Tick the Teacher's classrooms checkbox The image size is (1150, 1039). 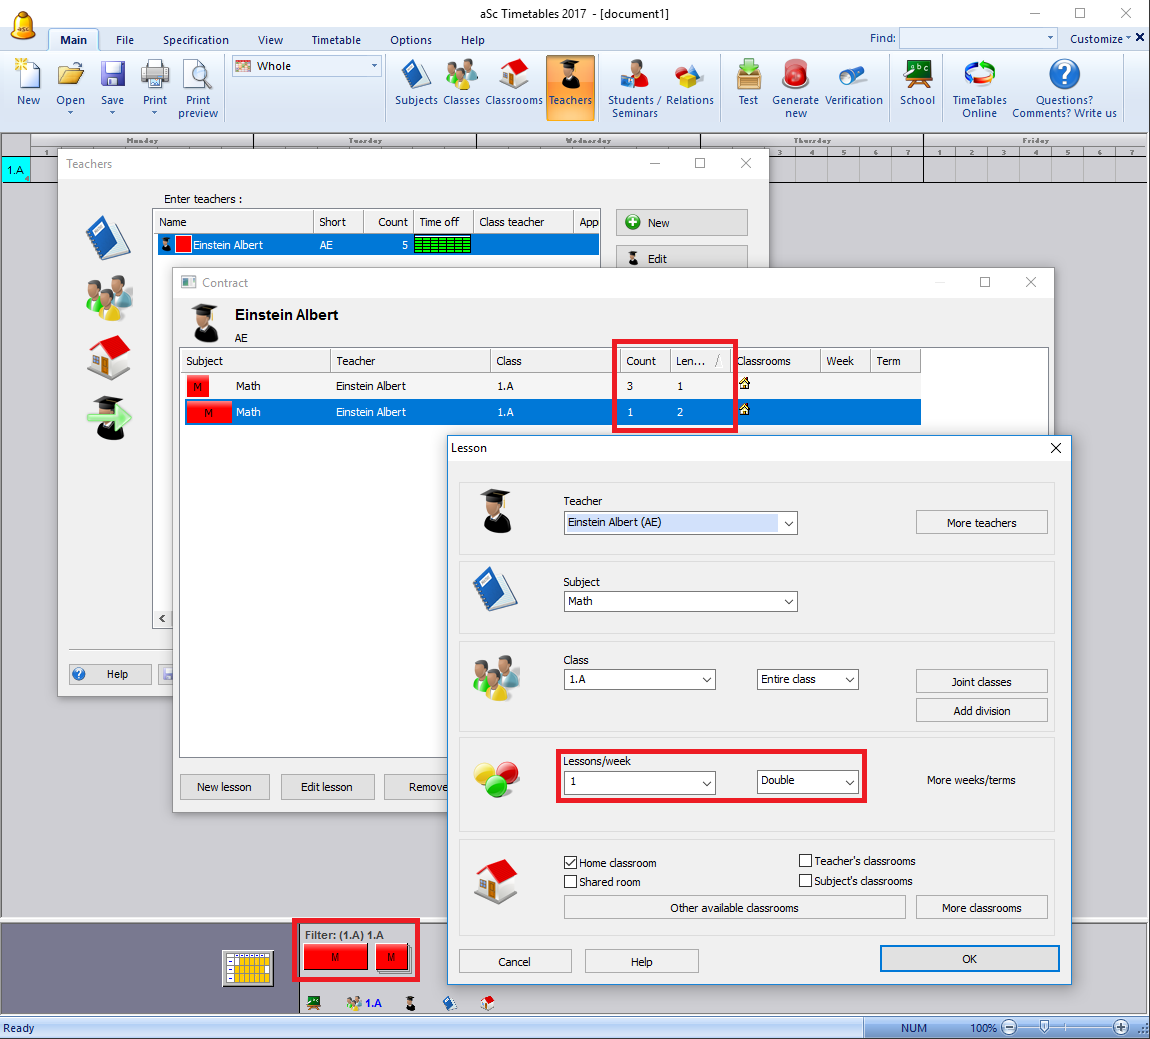806,861
